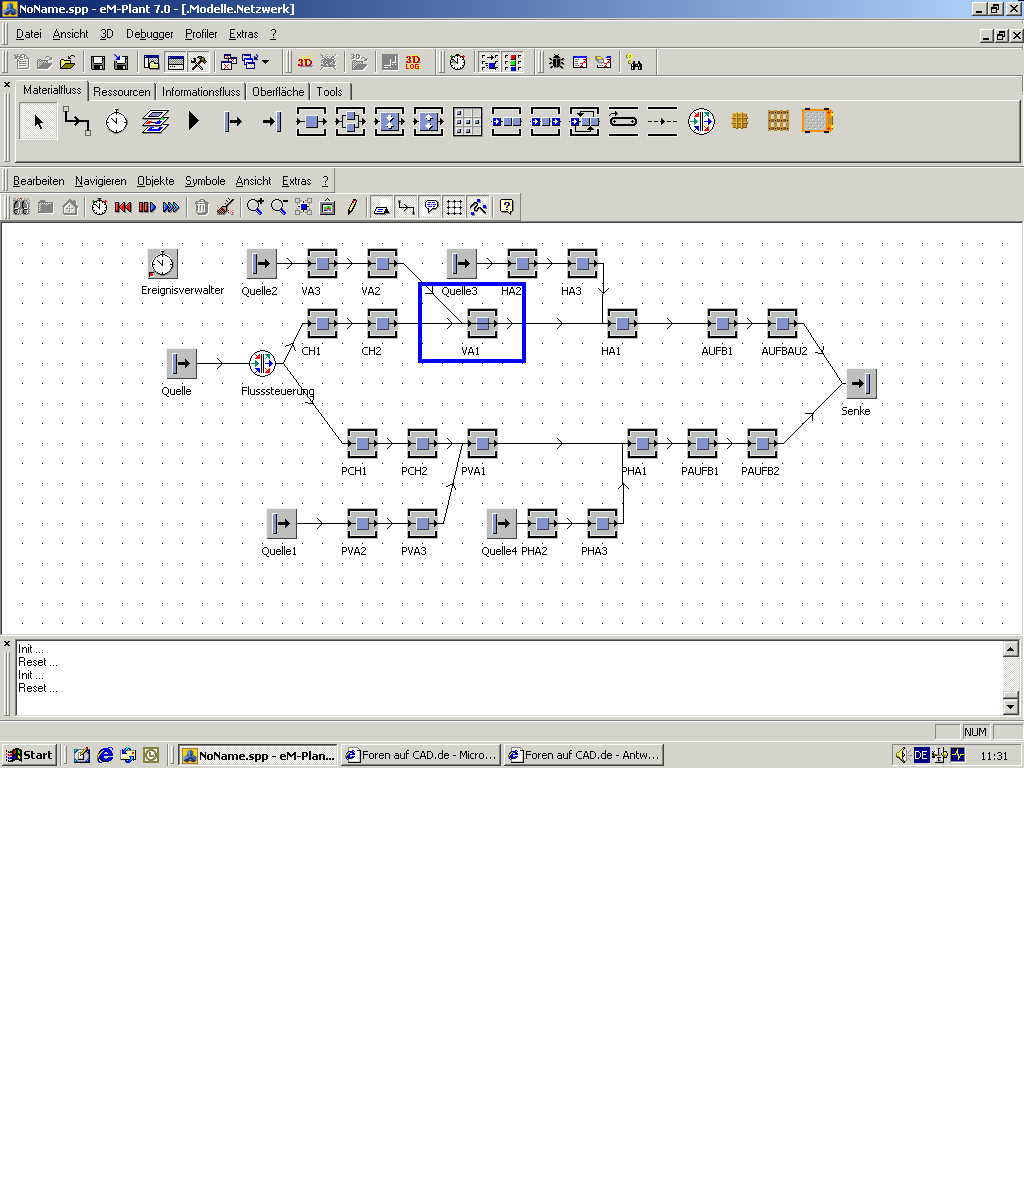Click the Start button on the taskbar
The image size is (1024, 1200).
point(29,755)
